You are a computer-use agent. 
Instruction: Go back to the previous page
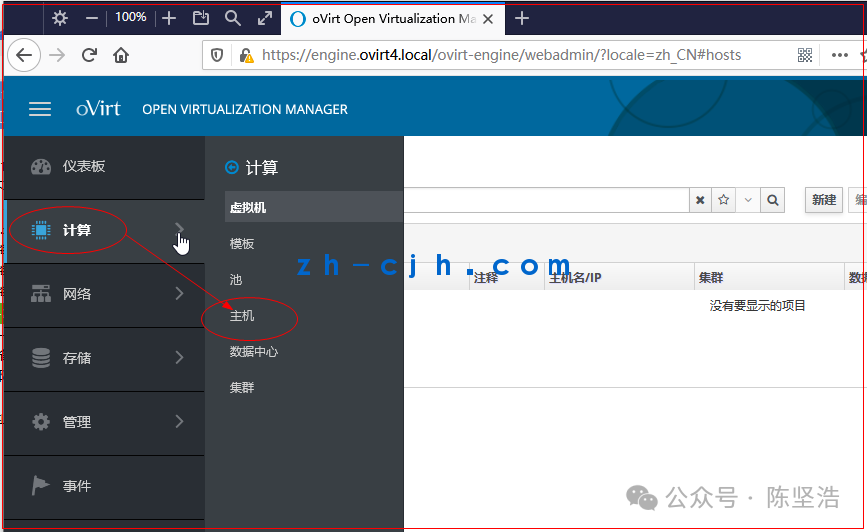click(x=24, y=55)
